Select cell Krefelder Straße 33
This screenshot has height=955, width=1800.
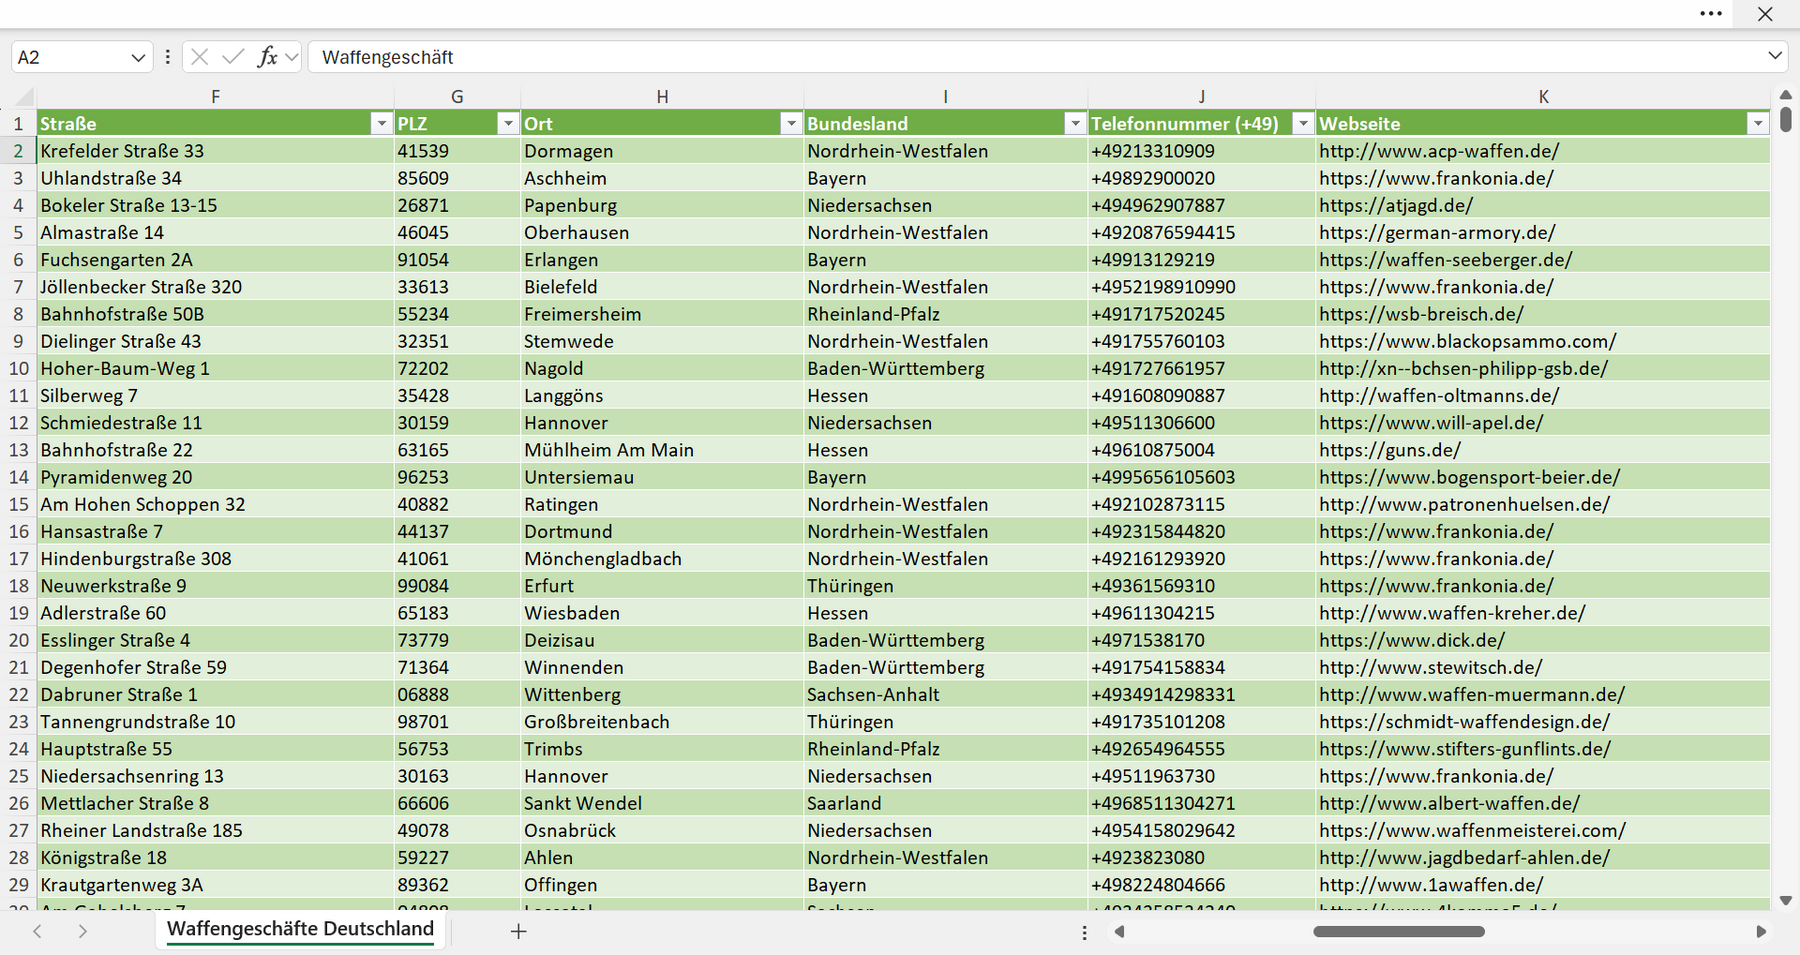(215, 151)
